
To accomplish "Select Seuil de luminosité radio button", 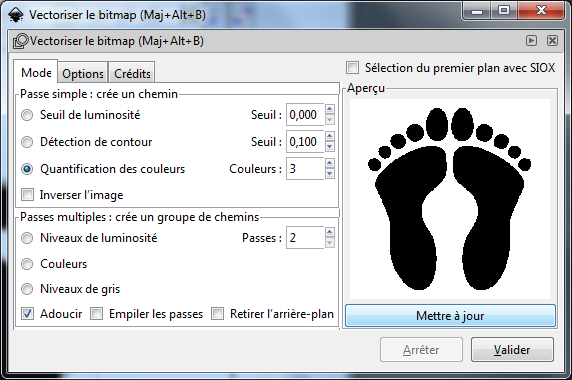I will 27,115.
